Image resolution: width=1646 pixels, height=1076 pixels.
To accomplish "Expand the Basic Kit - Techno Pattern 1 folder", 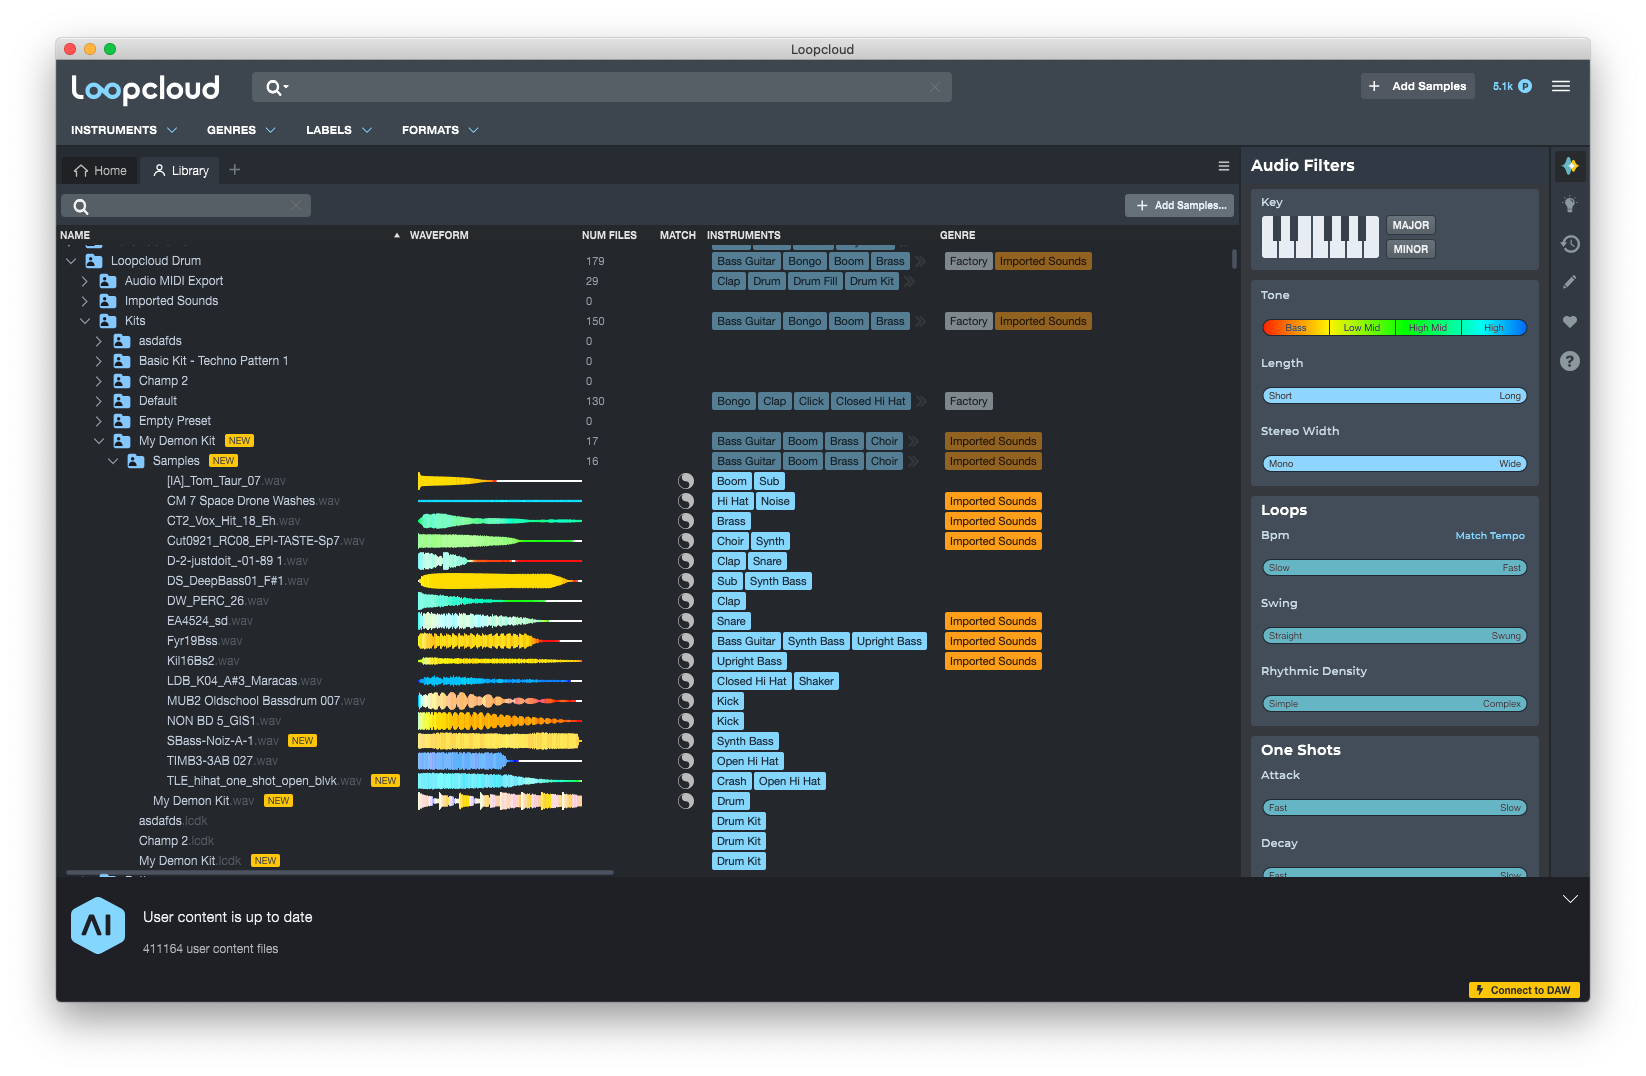I will click(99, 361).
